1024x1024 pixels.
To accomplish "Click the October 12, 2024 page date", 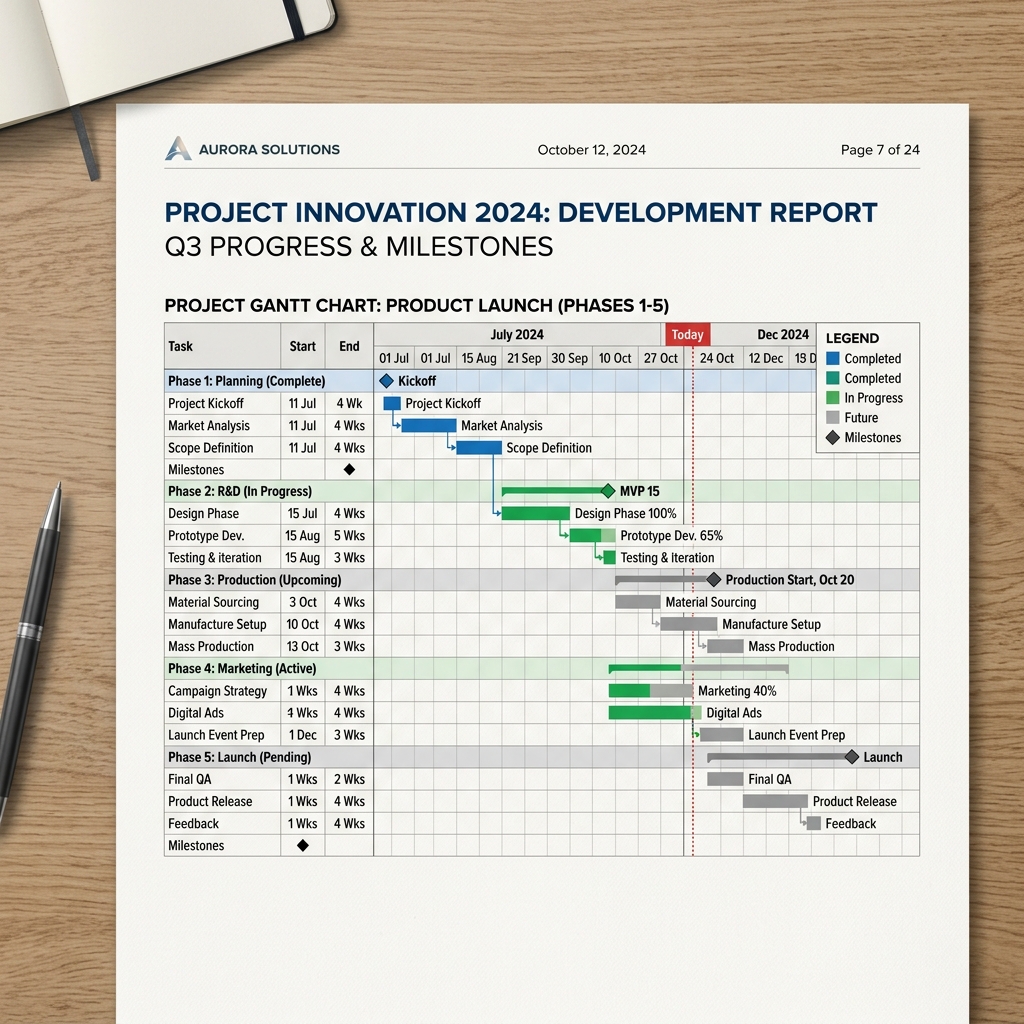I will (x=592, y=150).
